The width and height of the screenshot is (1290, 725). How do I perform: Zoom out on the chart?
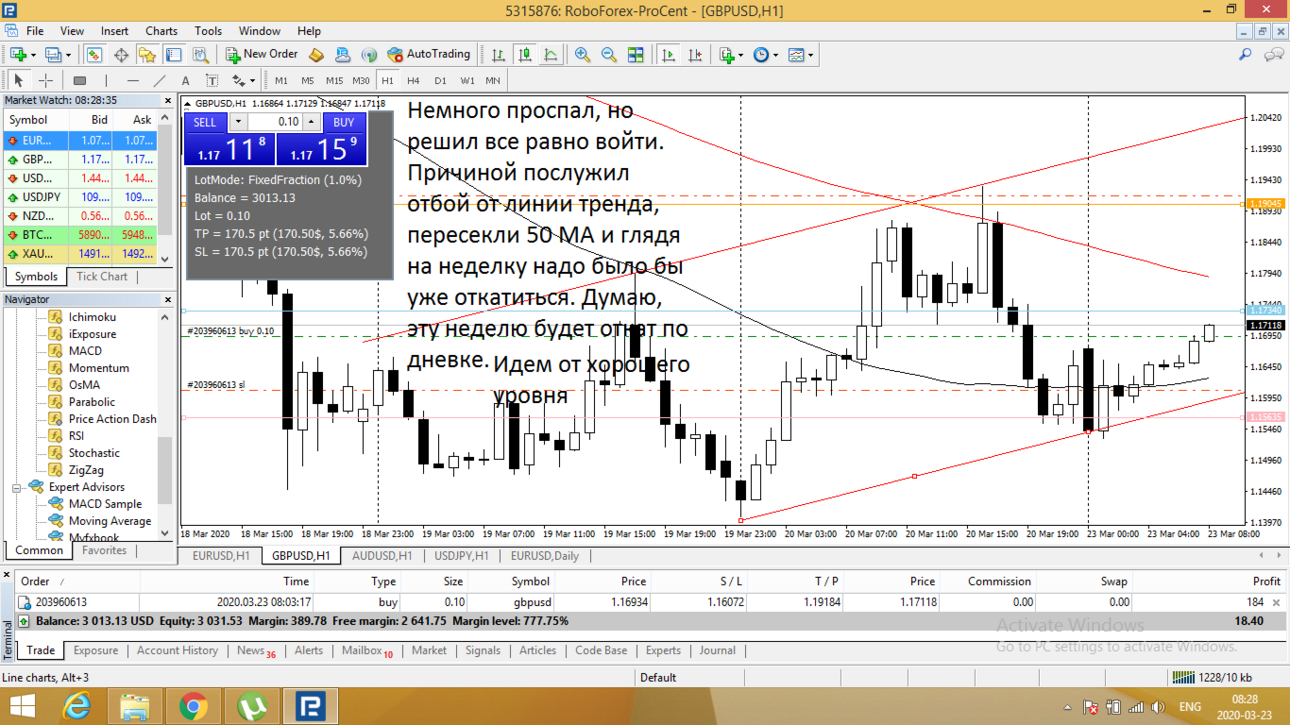tap(608, 55)
